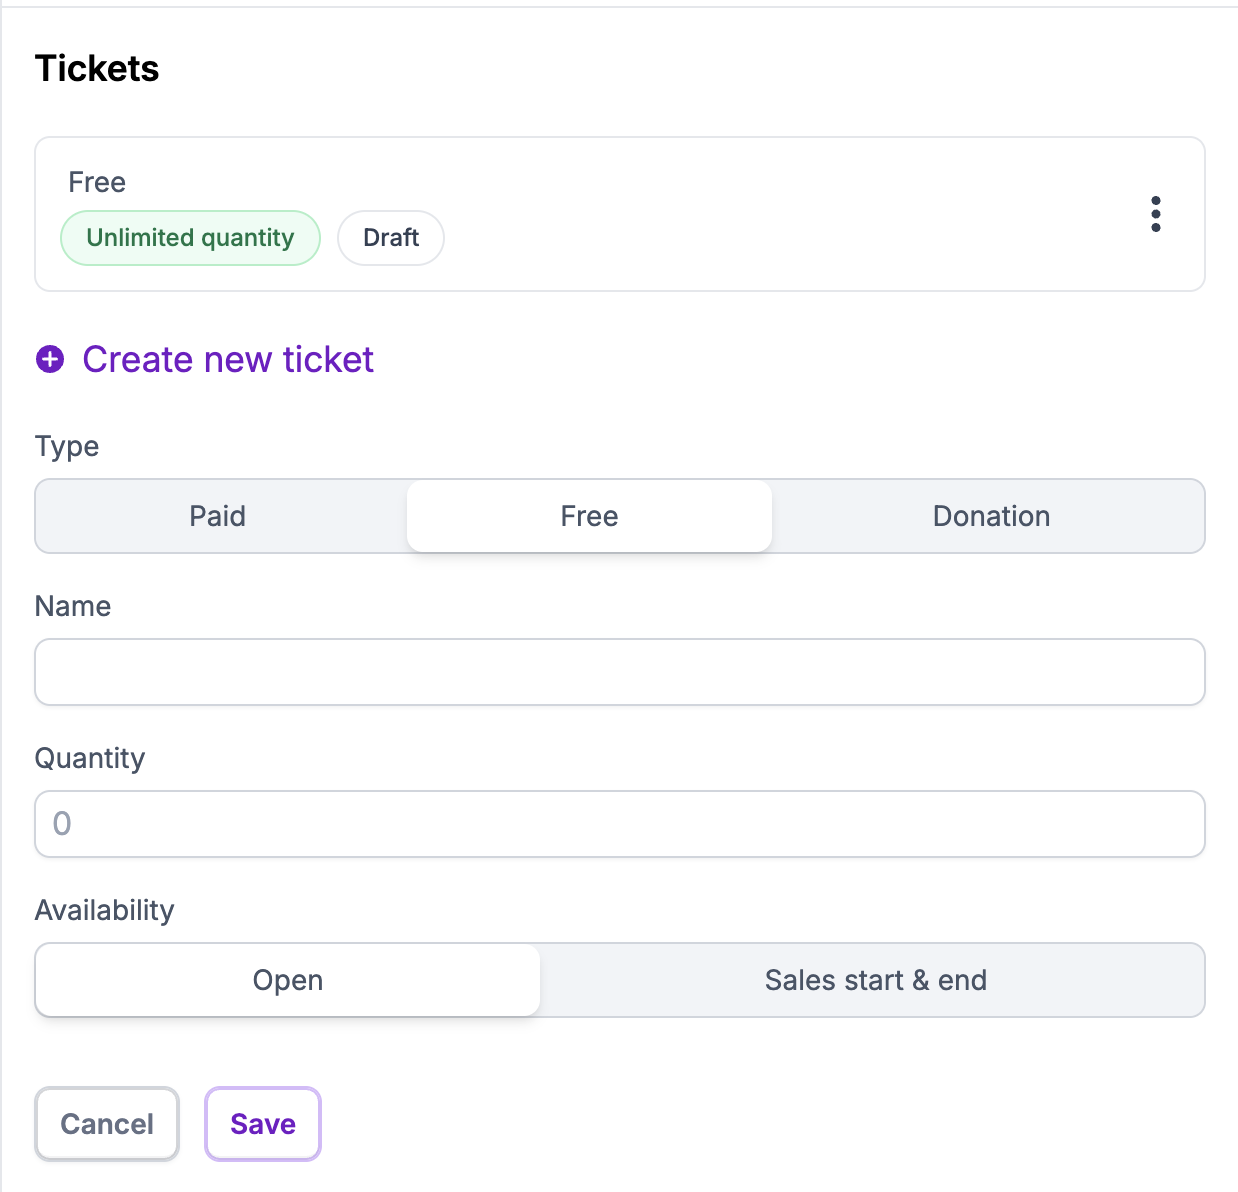Click the Tickets section heading

pyautogui.click(x=97, y=69)
